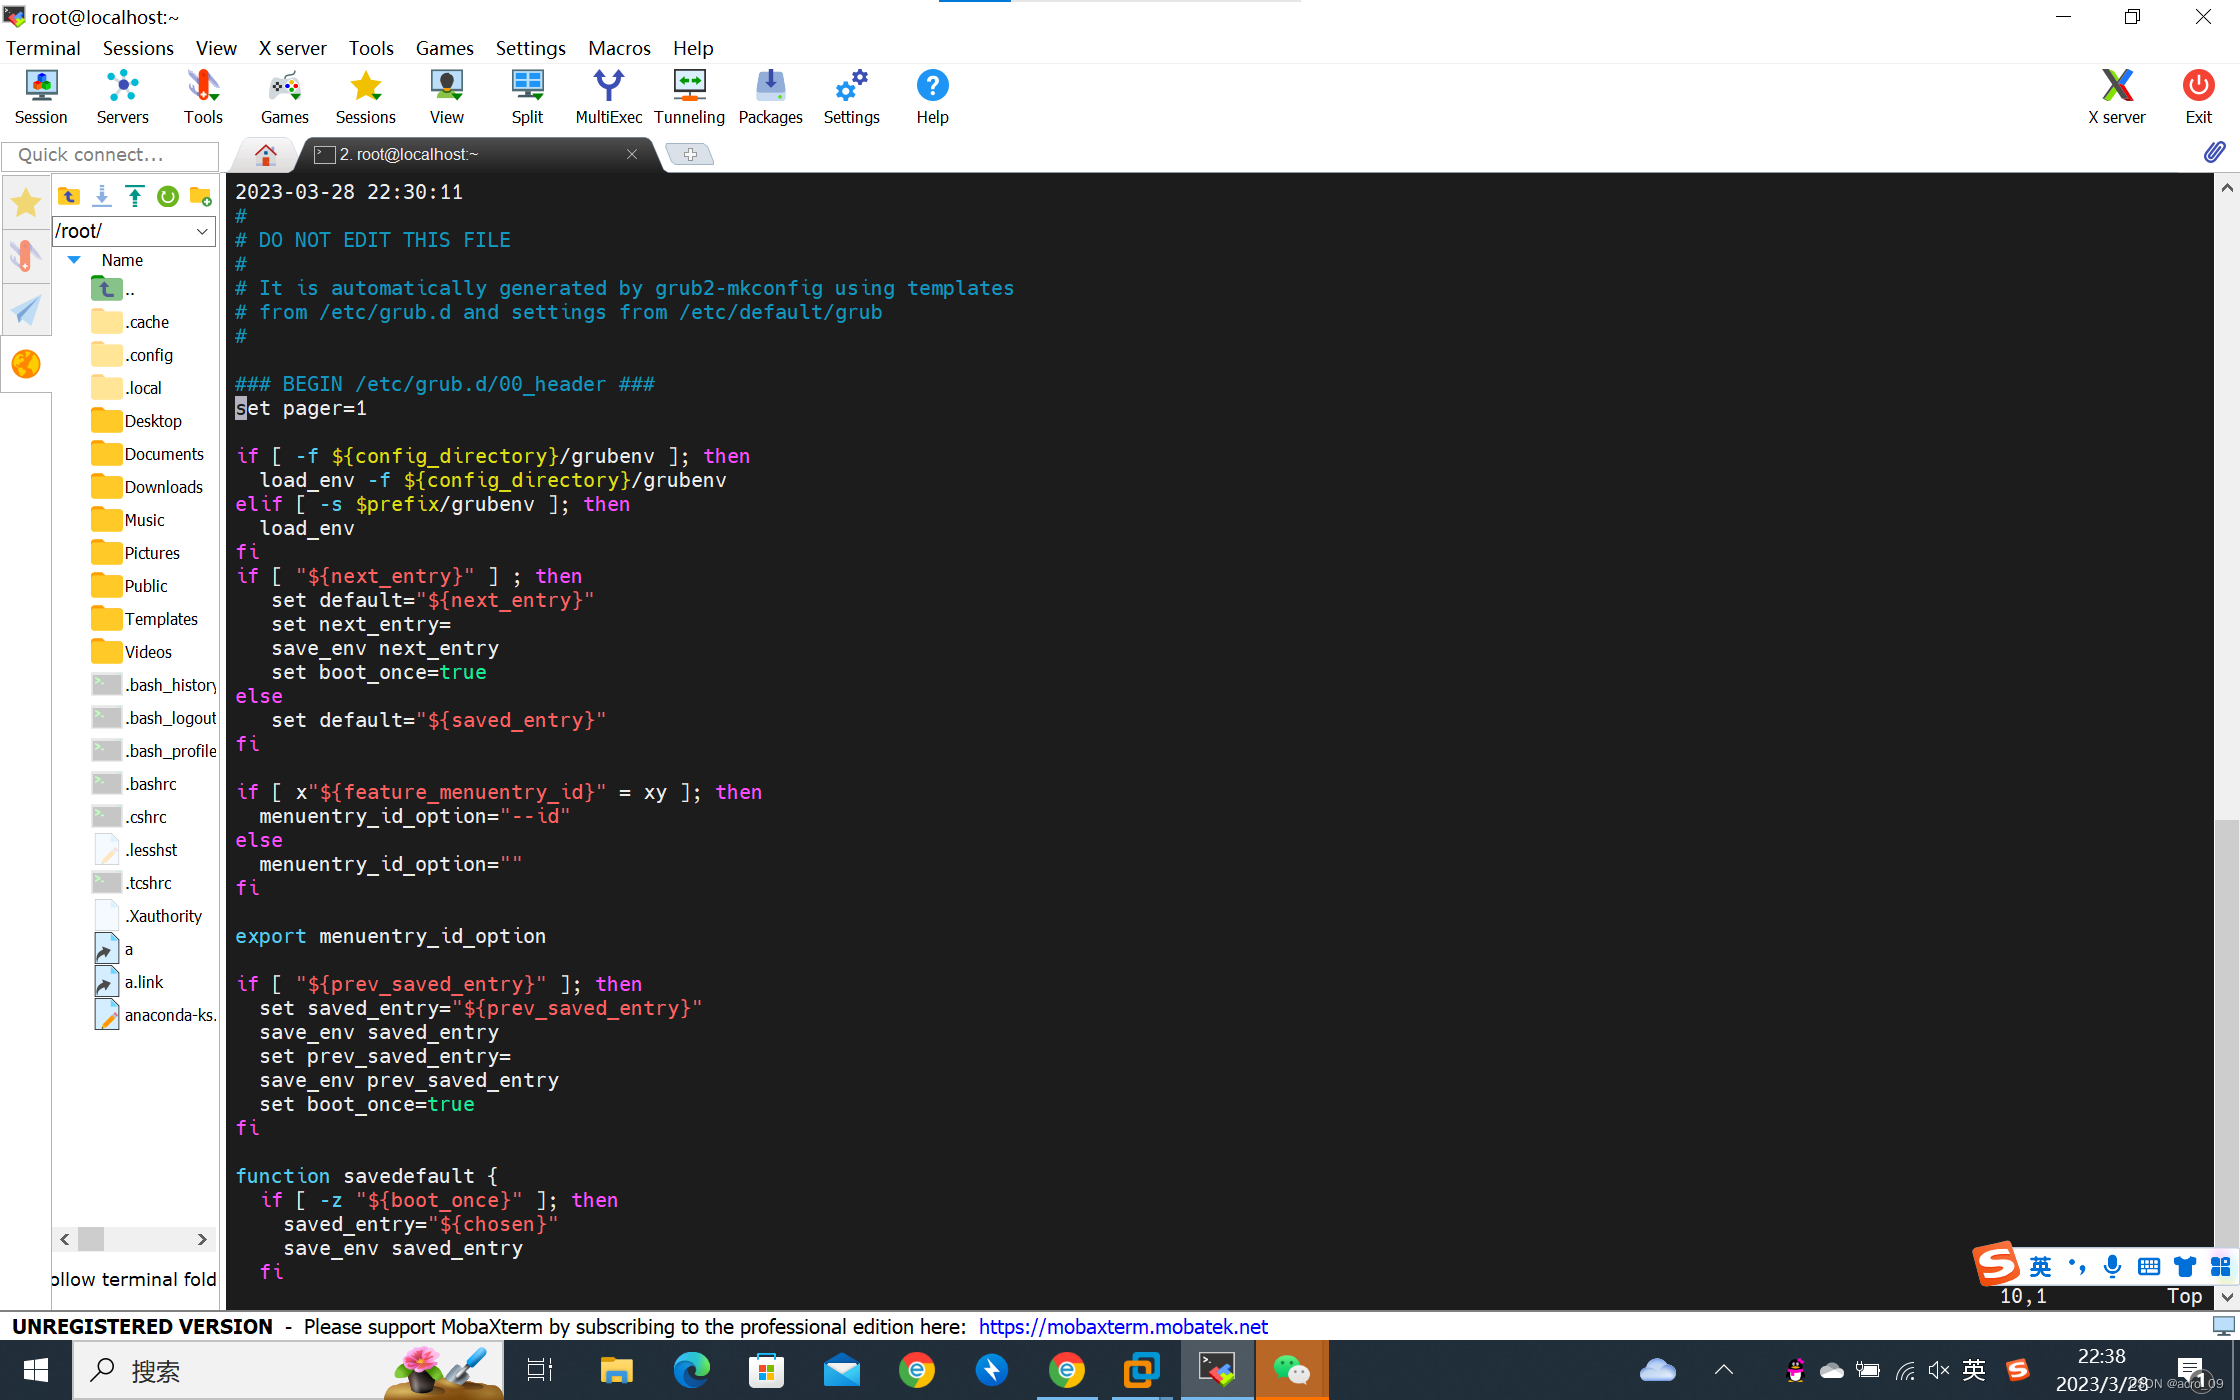Create new folder via folder-plus icon
2240x1400 pixels.
pos(201,196)
